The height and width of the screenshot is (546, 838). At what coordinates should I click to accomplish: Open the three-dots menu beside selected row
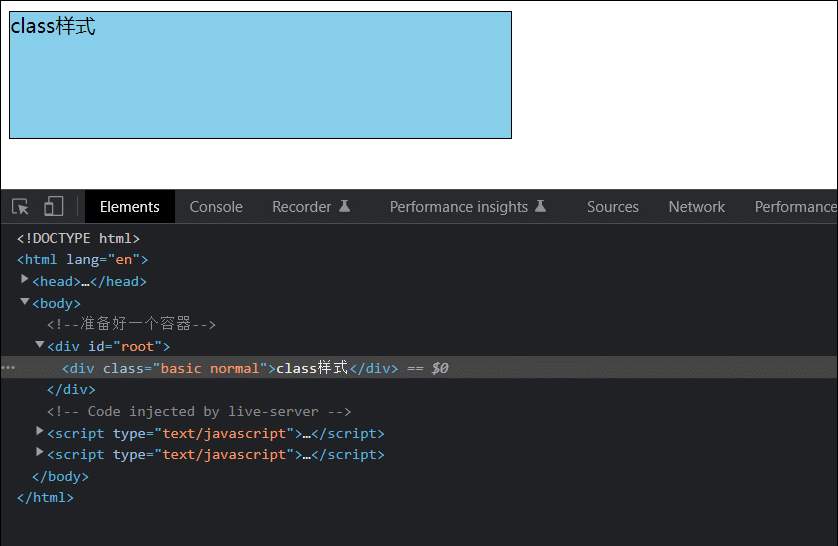8,368
